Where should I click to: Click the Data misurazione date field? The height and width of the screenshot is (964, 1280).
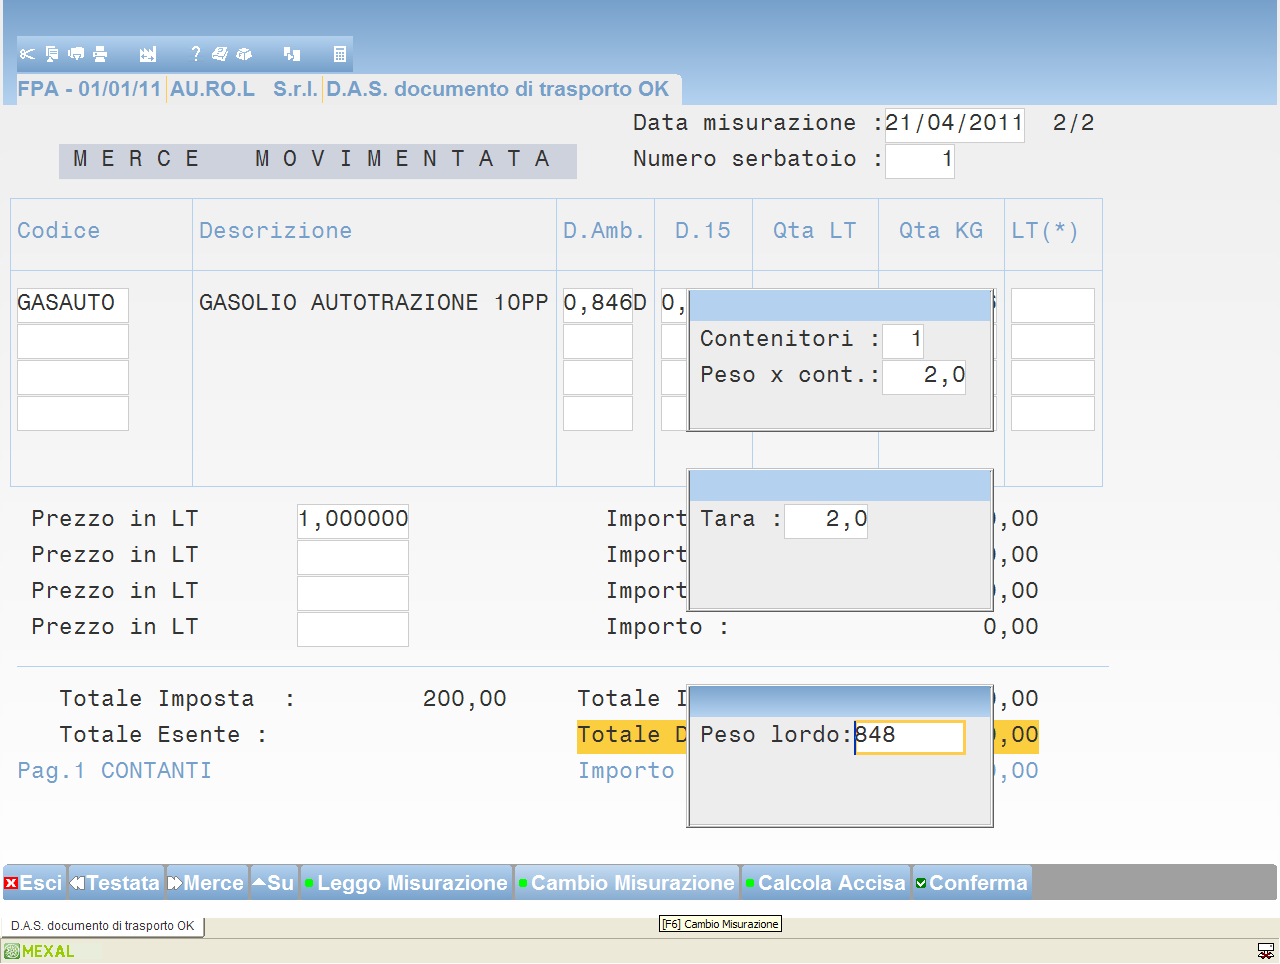pos(954,124)
